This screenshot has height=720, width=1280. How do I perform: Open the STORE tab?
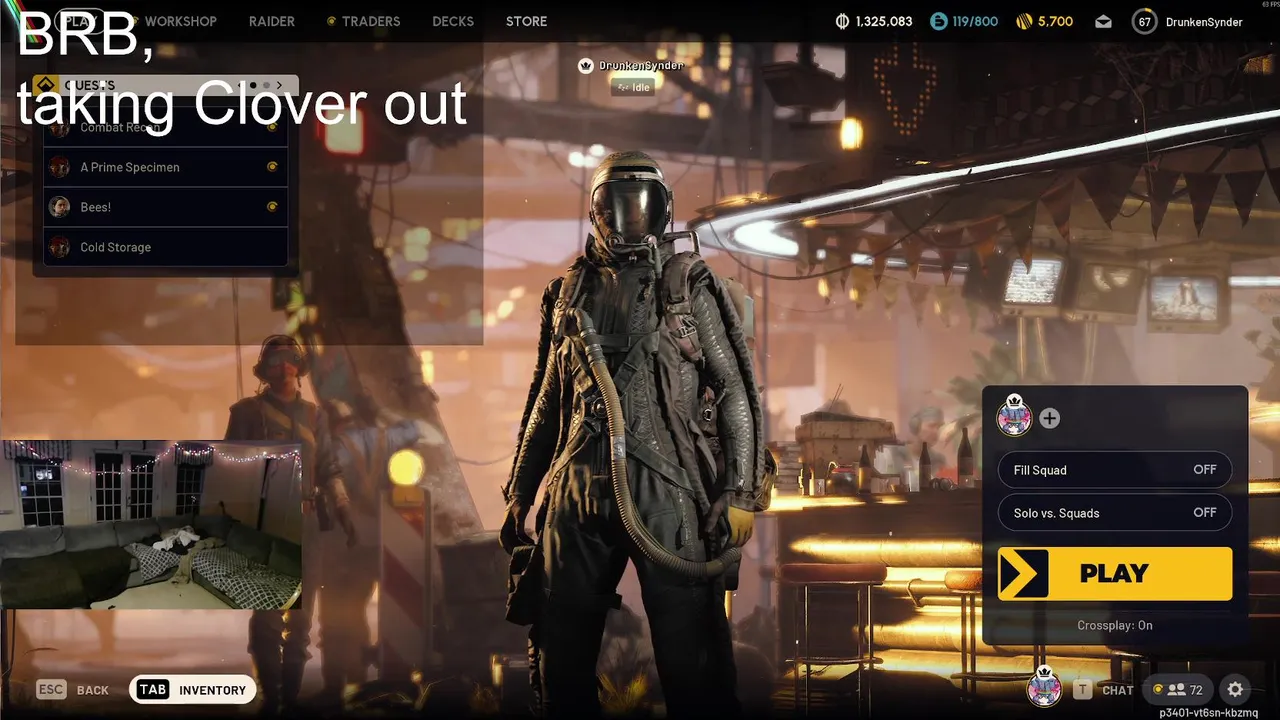click(526, 21)
